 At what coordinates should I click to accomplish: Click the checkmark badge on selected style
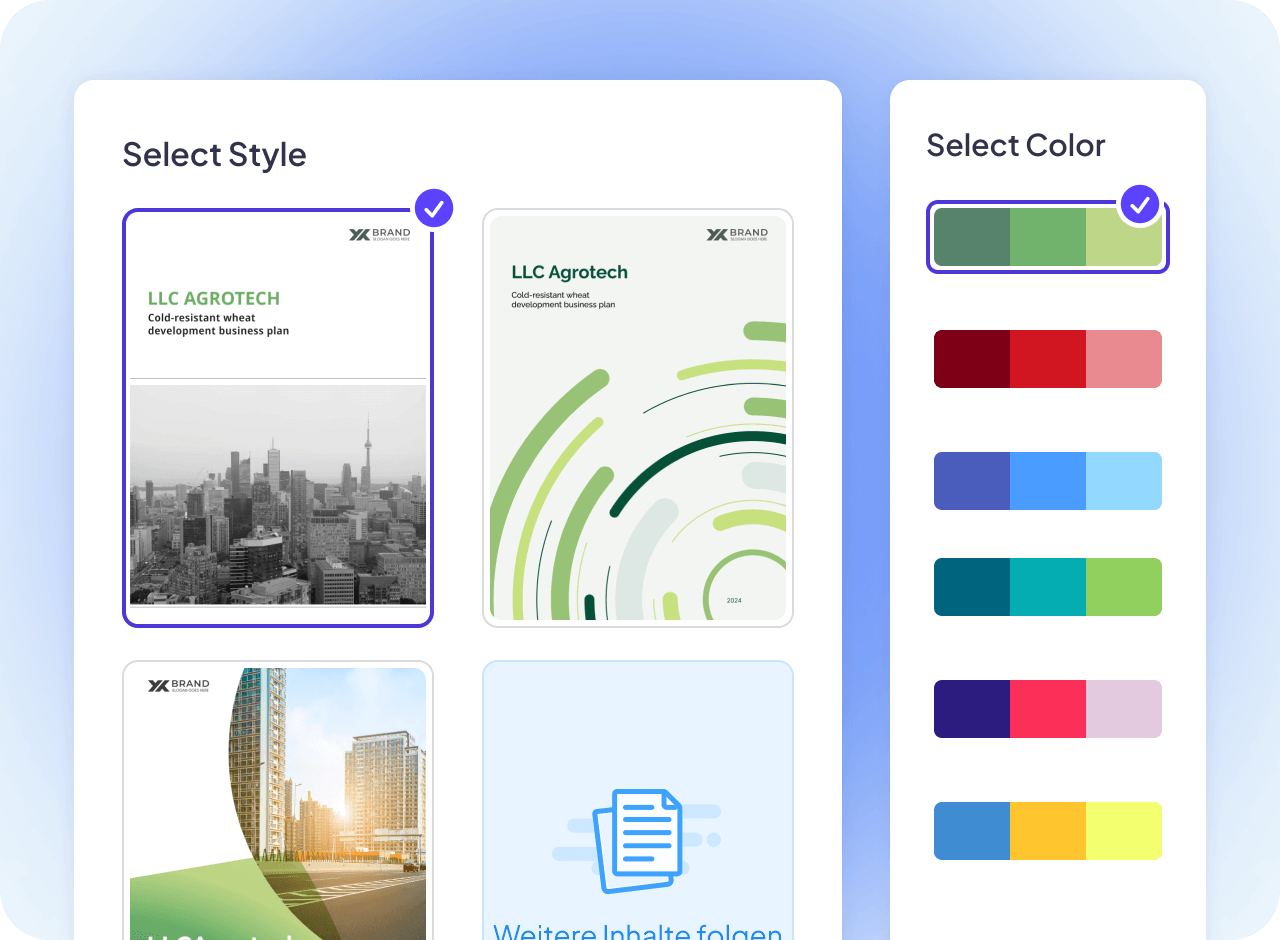coord(434,208)
